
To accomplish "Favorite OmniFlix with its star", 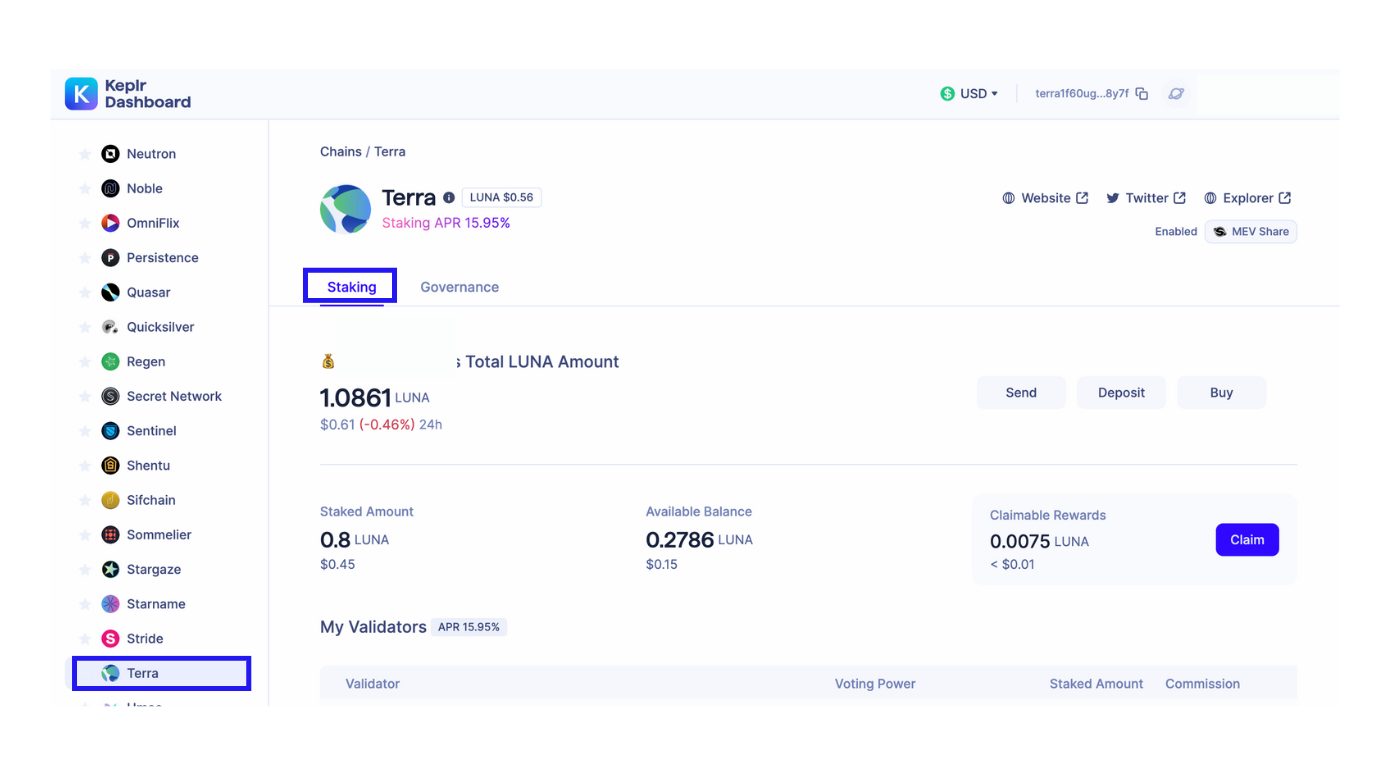I will 85,223.
